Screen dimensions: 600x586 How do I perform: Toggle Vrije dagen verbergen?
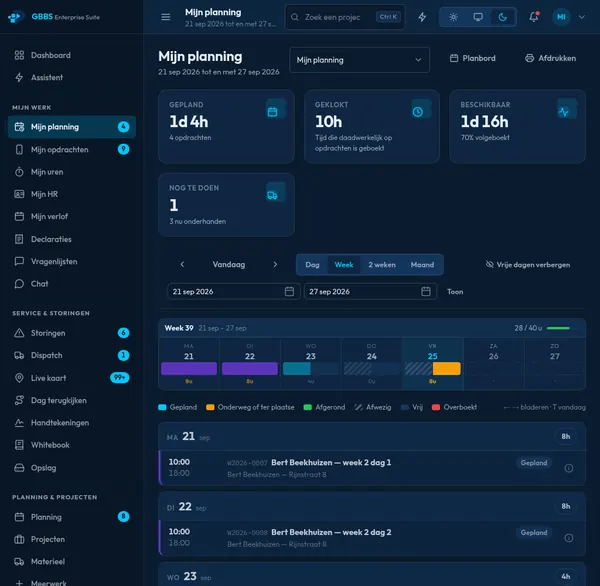(x=528, y=264)
